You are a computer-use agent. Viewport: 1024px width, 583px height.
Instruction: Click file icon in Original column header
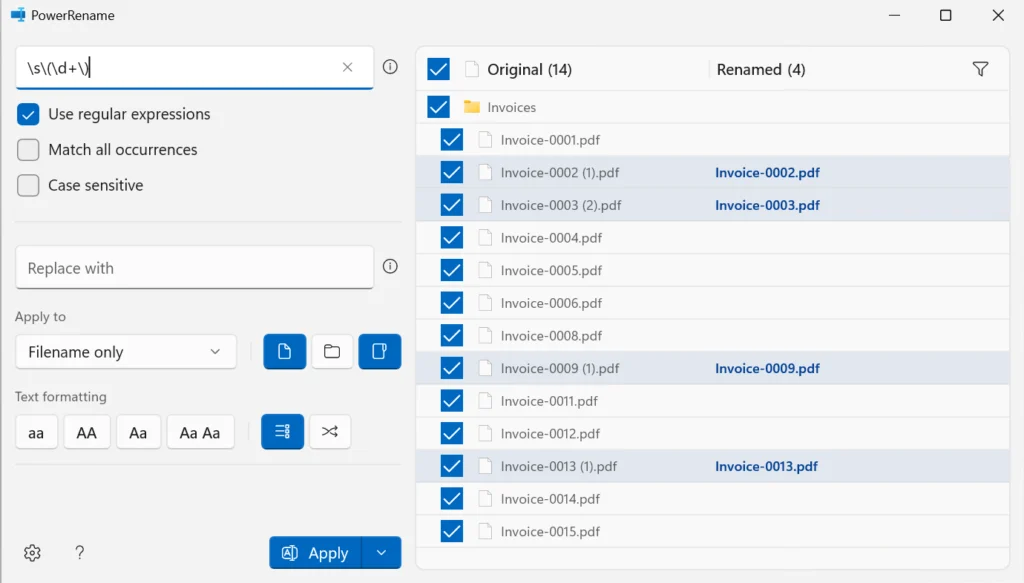click(x=472, y=69)
